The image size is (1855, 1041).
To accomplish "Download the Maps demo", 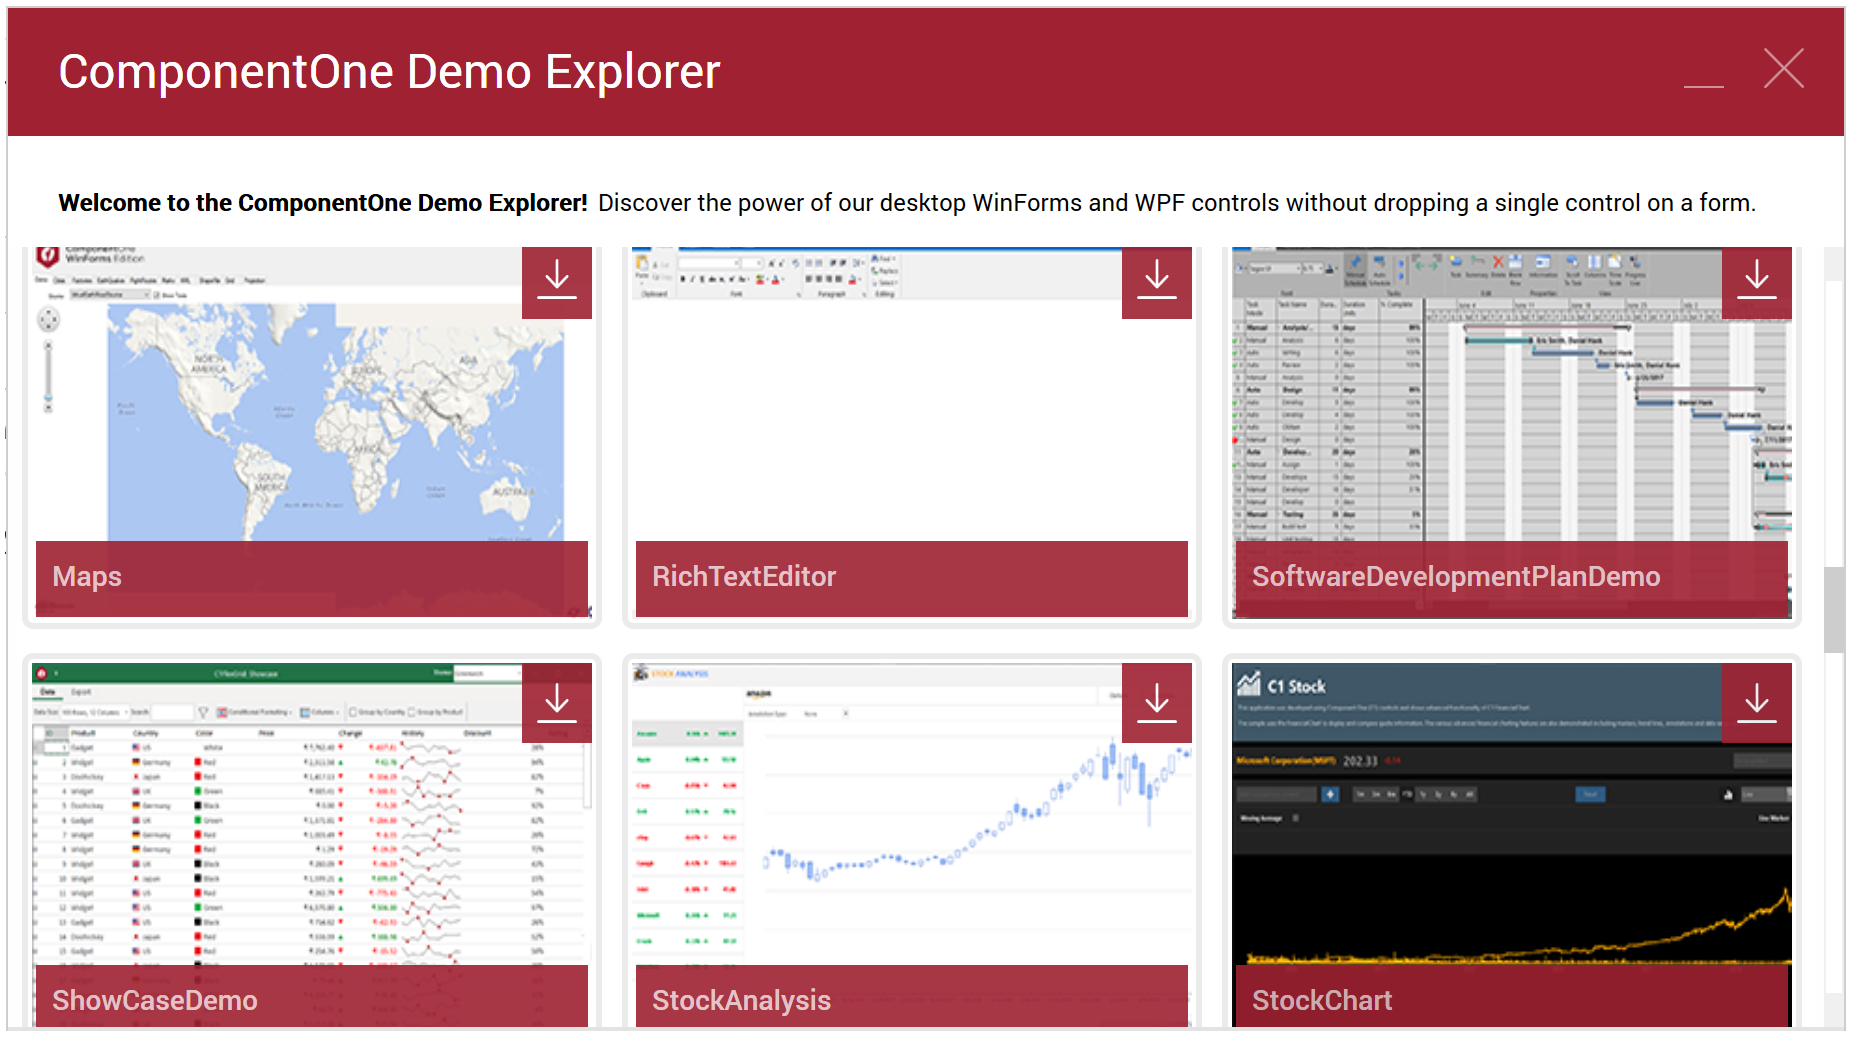I will (557, 281).
